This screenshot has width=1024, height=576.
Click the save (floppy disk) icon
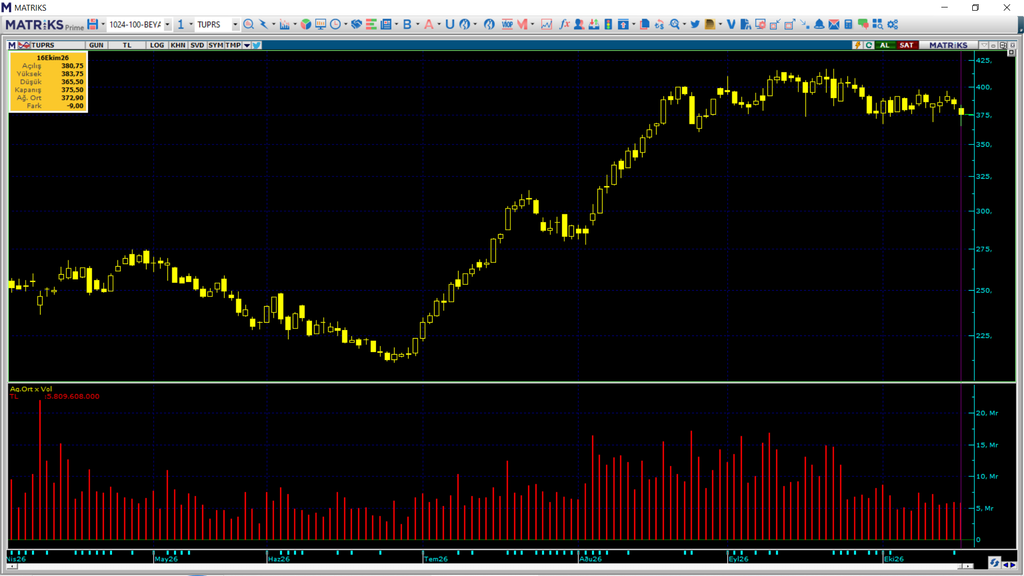tap(93, 24)
